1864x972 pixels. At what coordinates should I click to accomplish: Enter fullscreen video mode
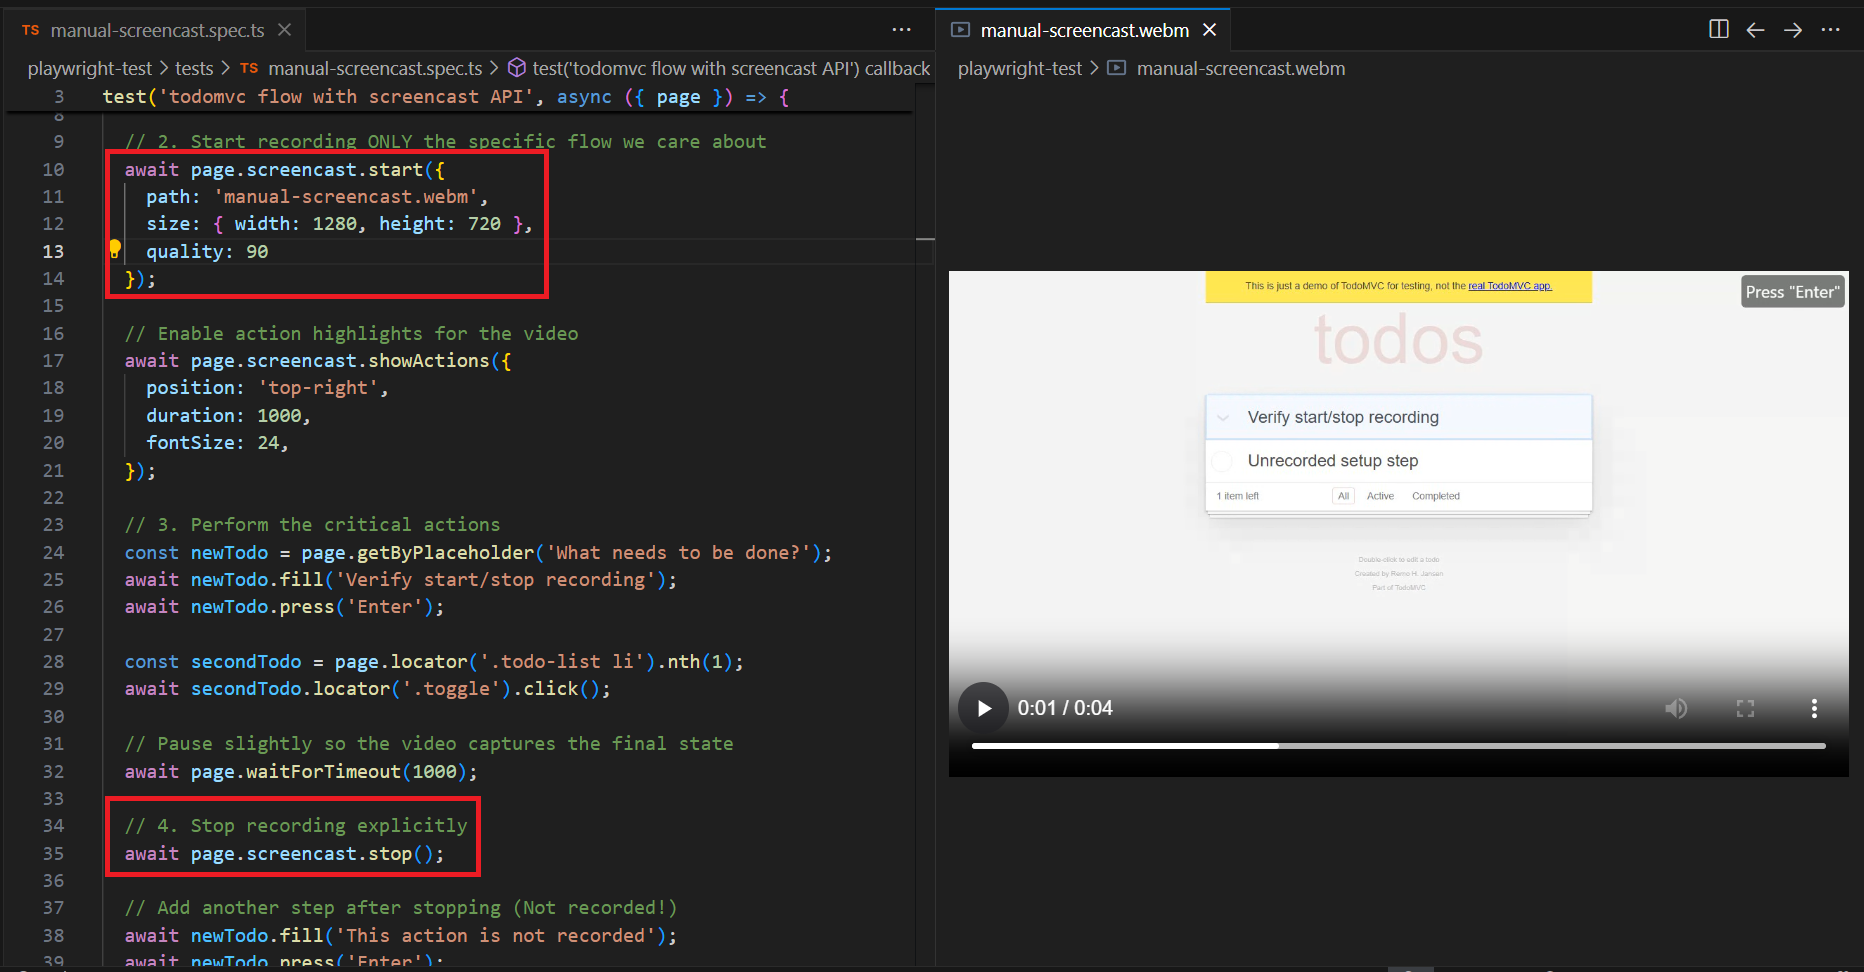coord(1745,708)
